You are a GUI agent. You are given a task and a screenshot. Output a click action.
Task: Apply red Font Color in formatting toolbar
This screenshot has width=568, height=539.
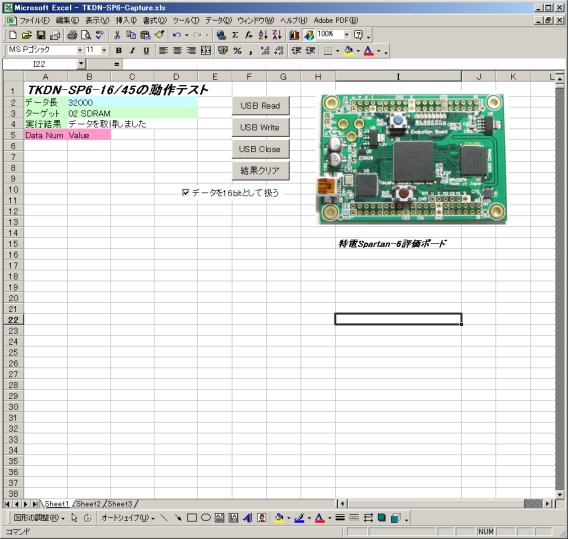click(369, 51)
